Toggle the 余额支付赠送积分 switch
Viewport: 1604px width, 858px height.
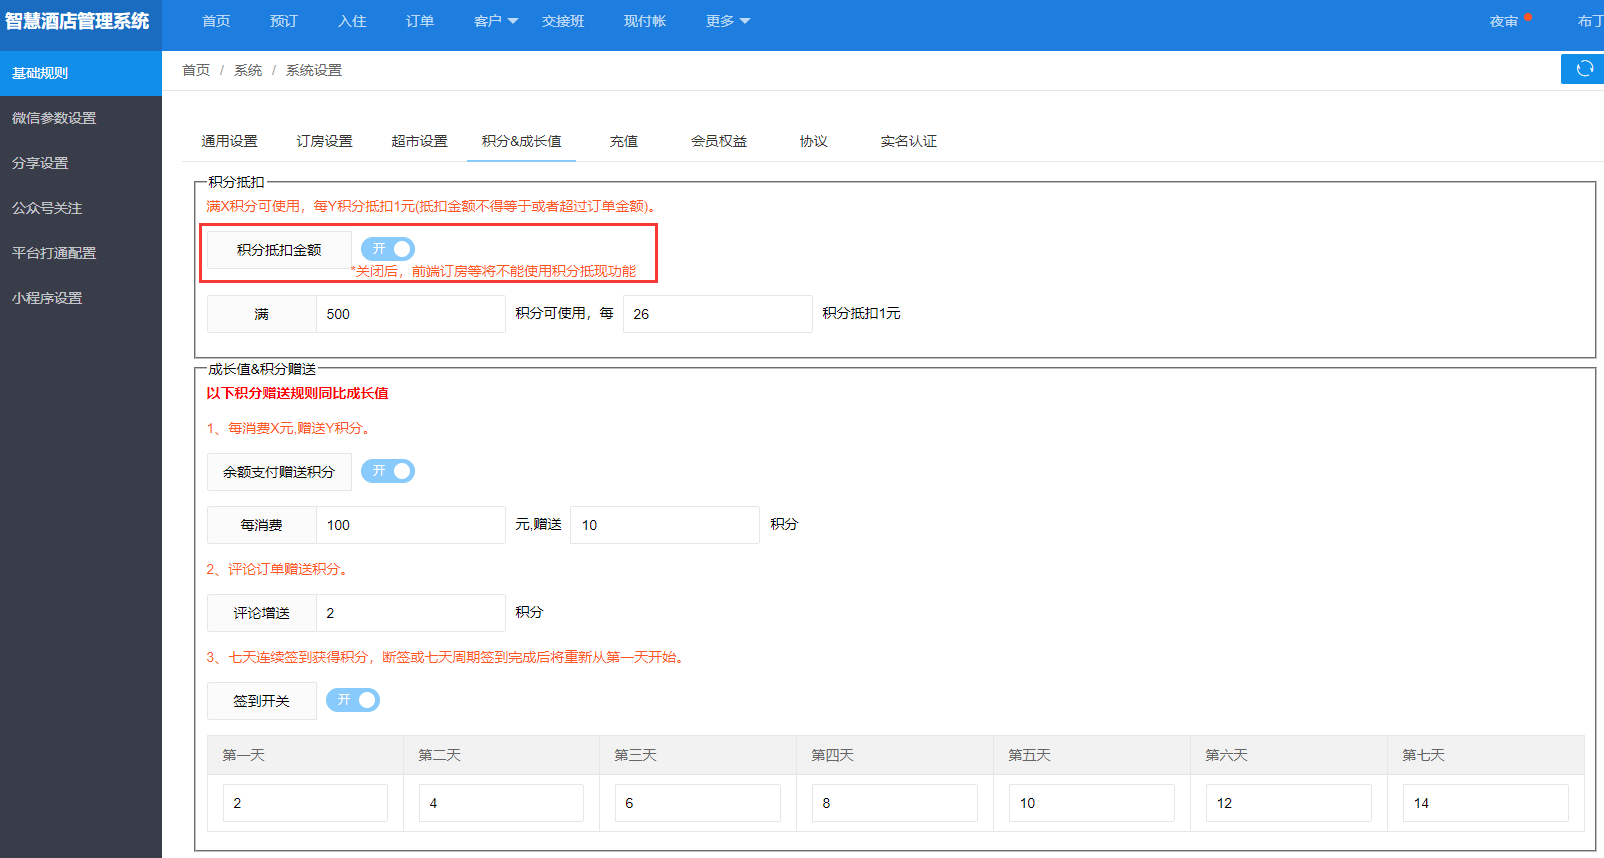(388, 471)
